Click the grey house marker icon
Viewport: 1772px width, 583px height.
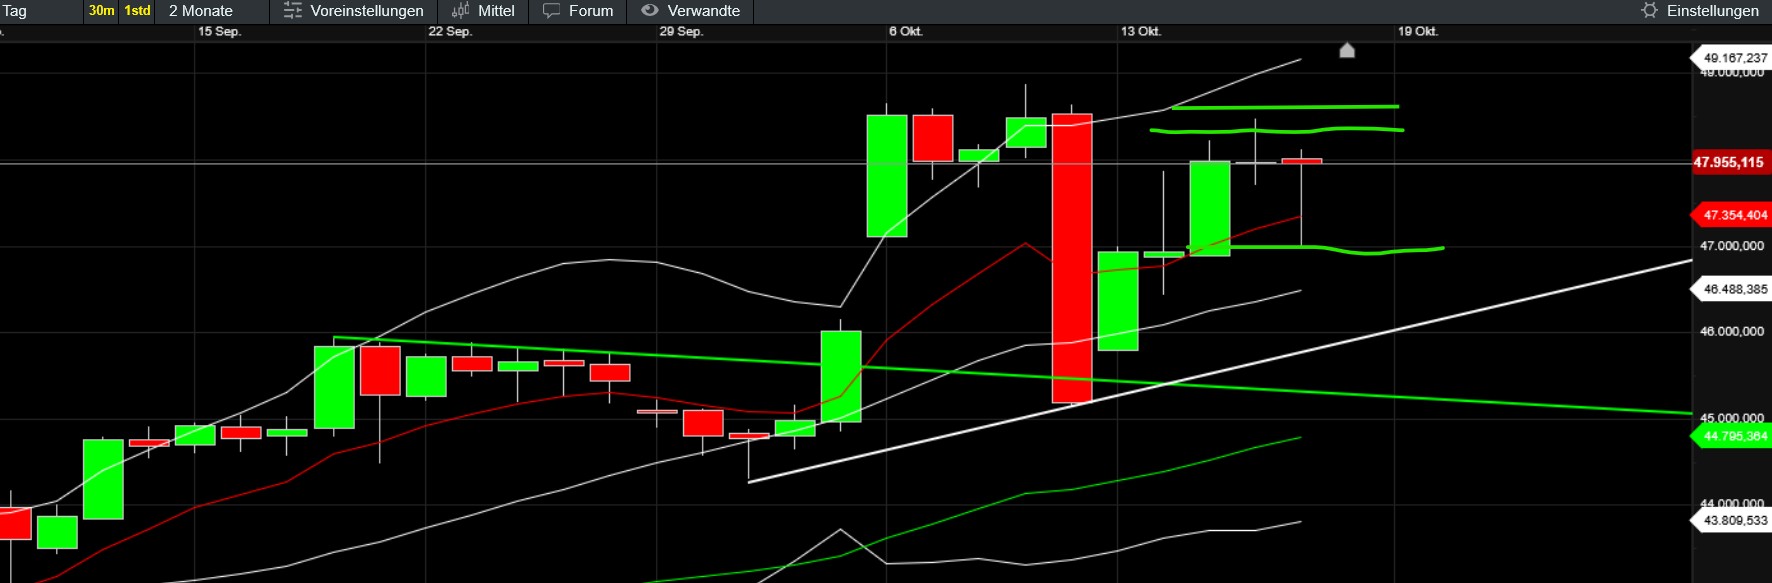point(1347,50)
